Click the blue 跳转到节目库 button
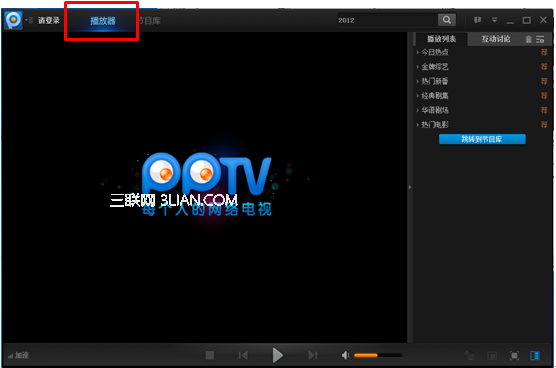556x368 pixels. pos(482,139)
